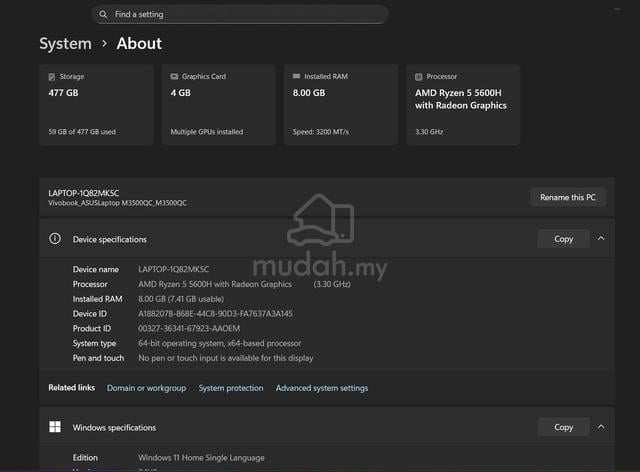Screen dimensions: 640x472
Task: Click the Windows specifications header label
Action: (114, 427)
